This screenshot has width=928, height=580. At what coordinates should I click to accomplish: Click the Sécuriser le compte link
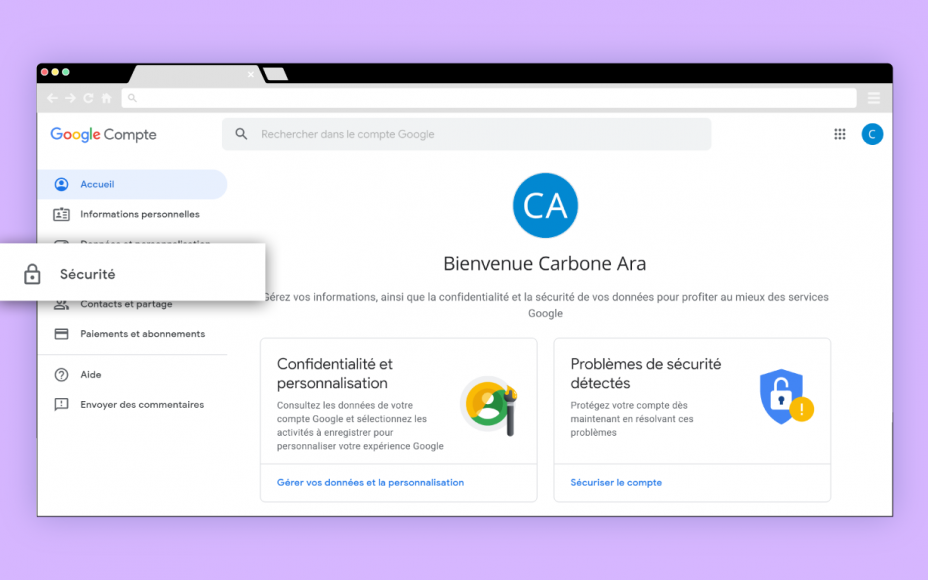coord(616,482)
